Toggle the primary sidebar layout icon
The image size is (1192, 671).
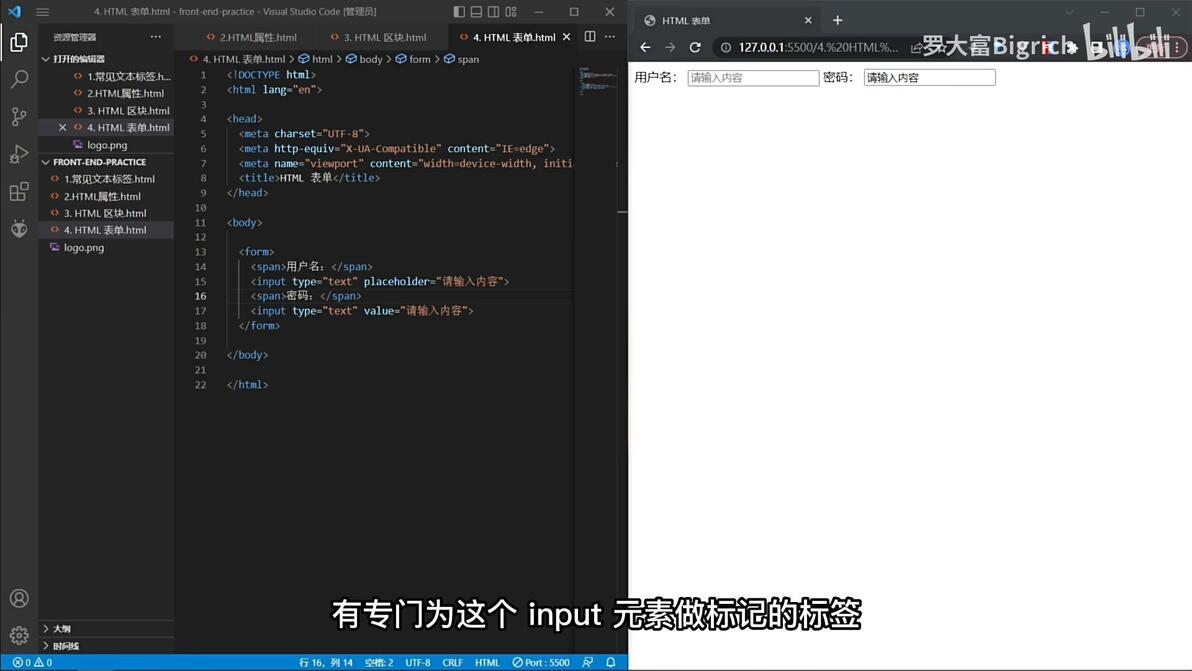pyautogui.click(x=458, y=11)
